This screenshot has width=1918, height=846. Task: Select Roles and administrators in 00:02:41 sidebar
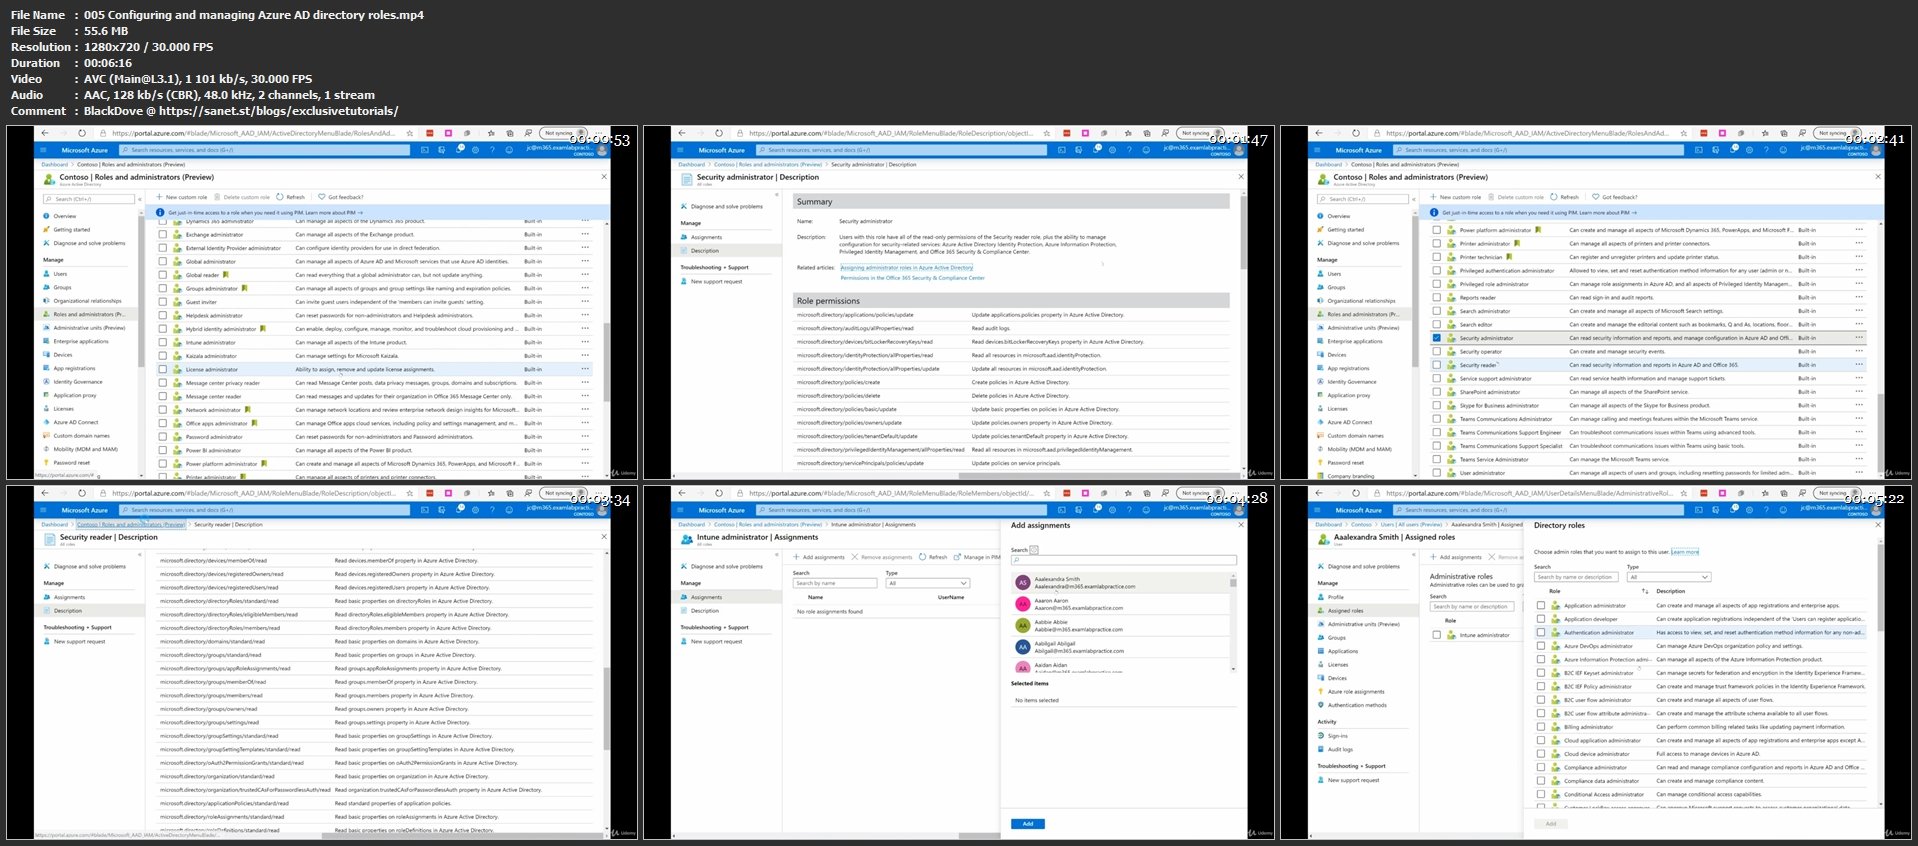1362,314
